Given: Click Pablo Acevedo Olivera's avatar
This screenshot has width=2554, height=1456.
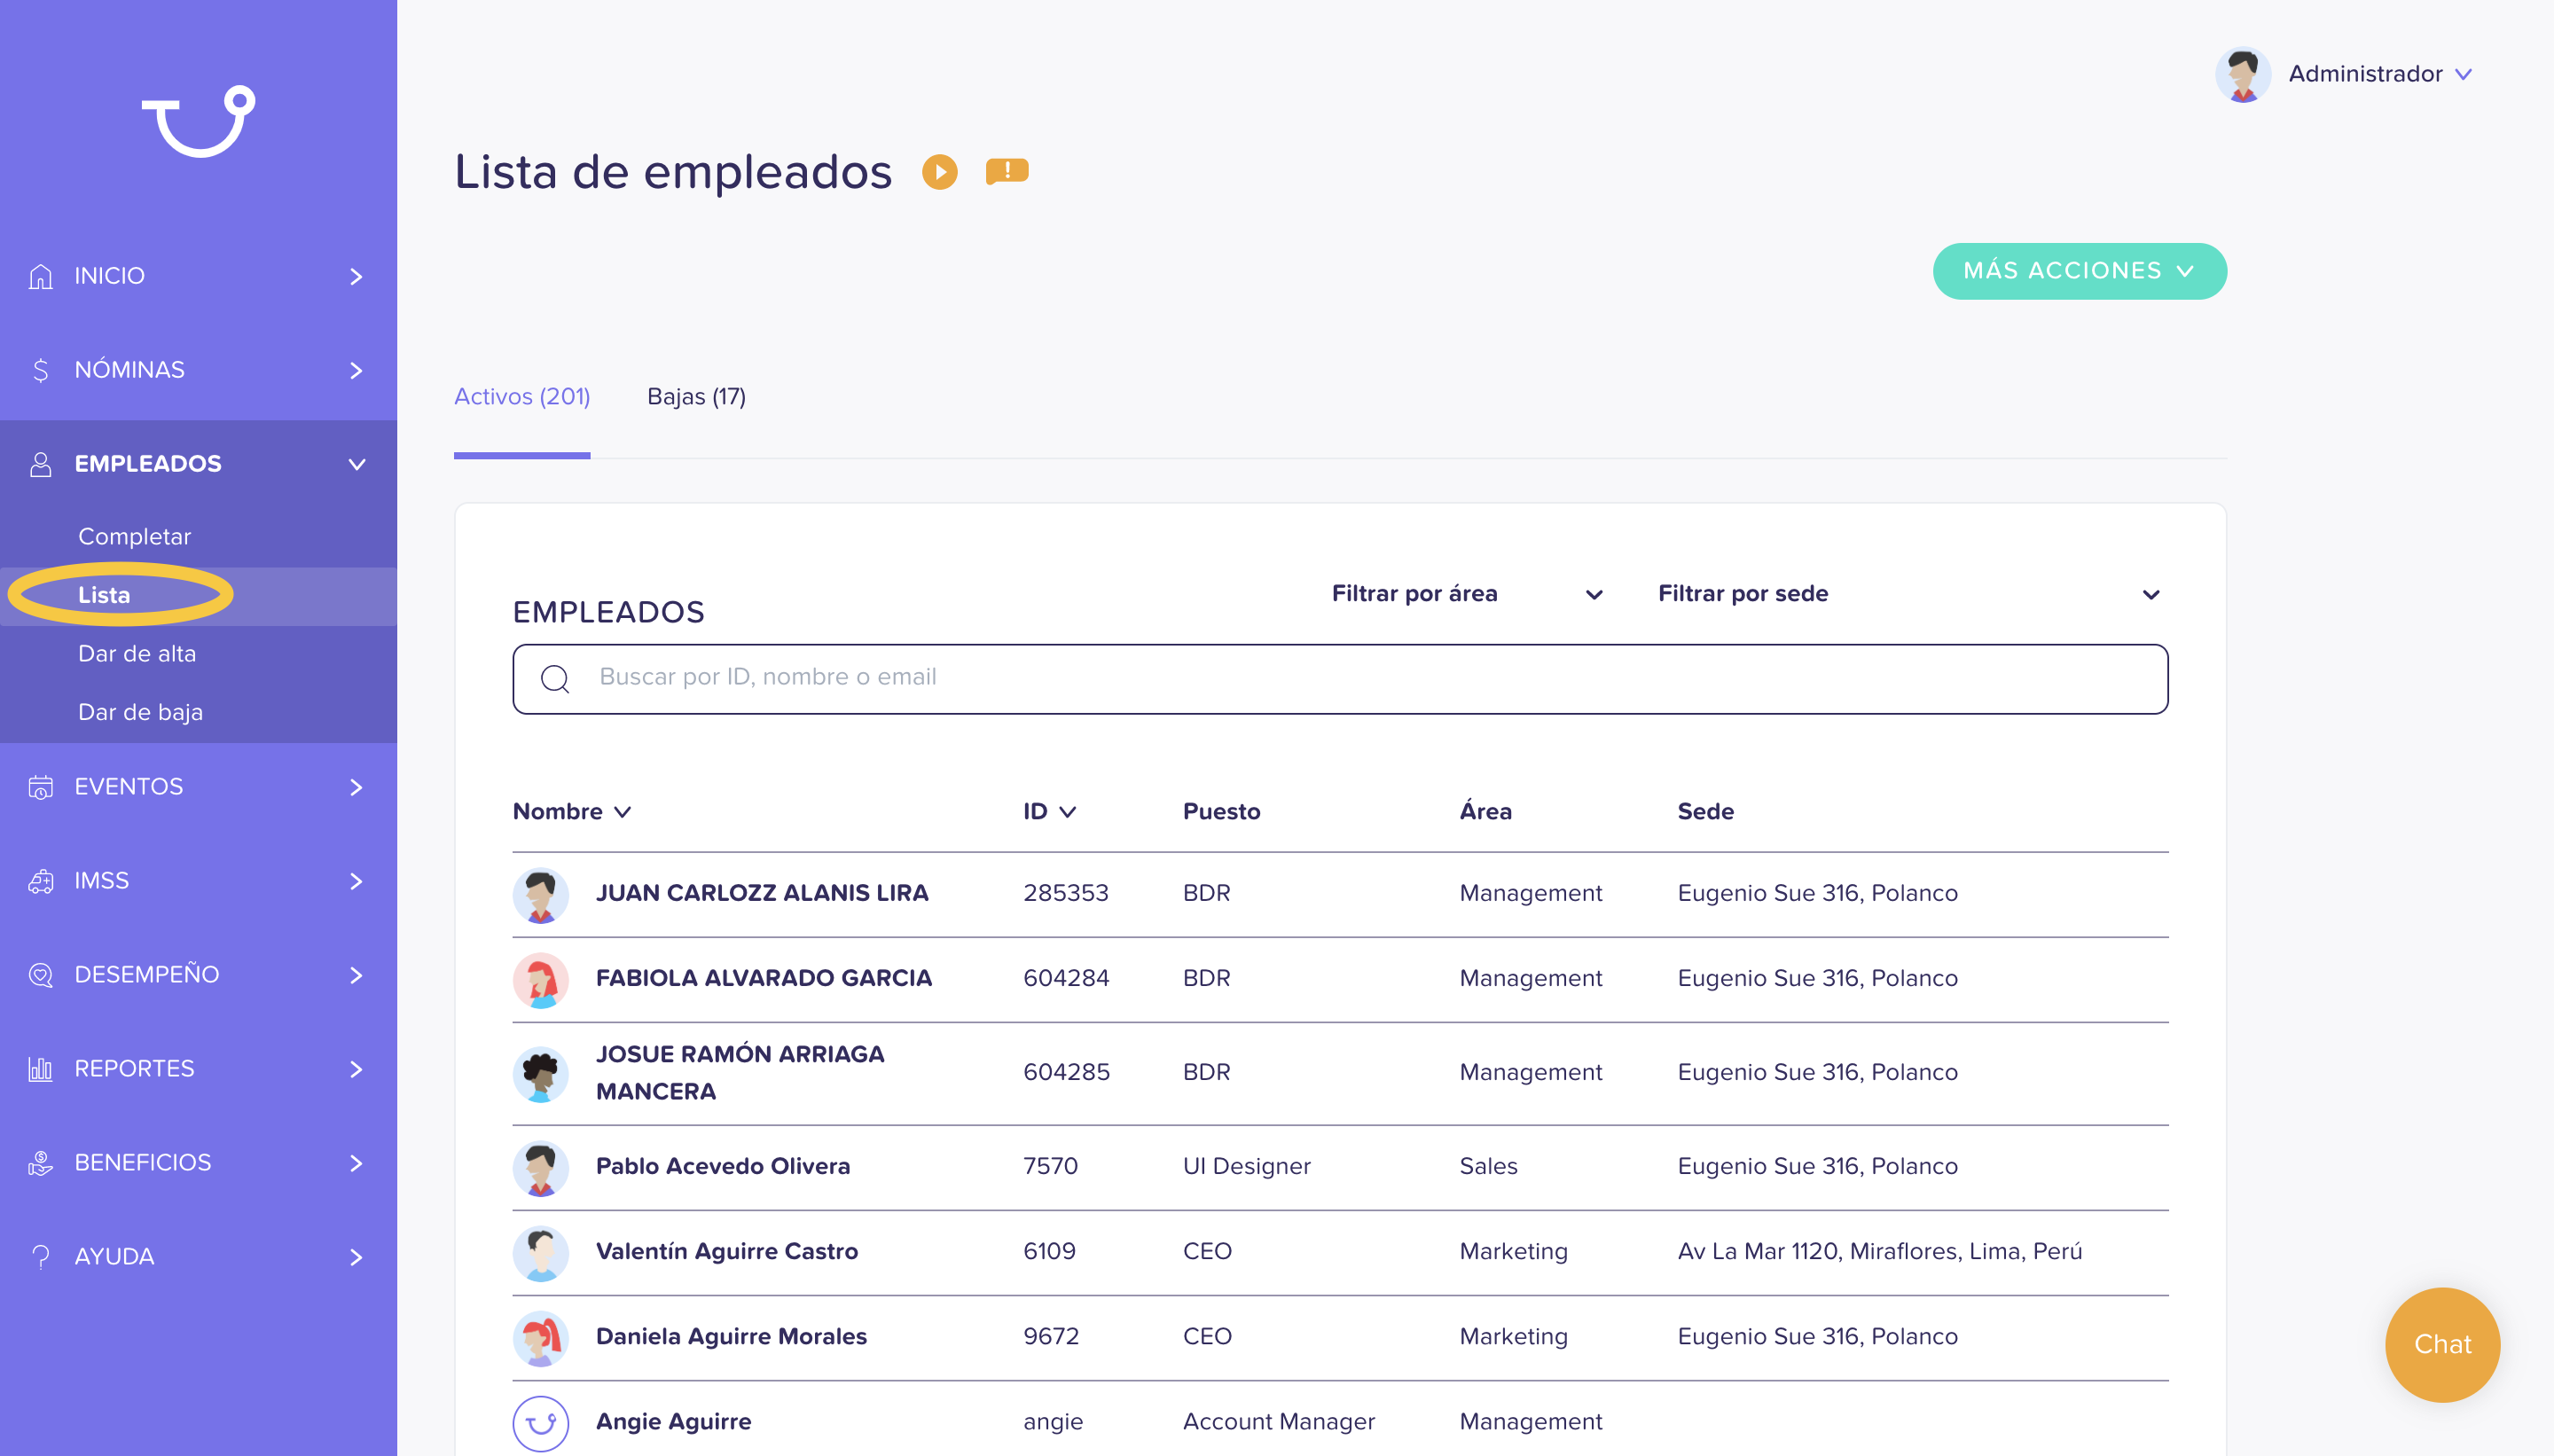Looking at the screenshot, I should click(541, 1168).
